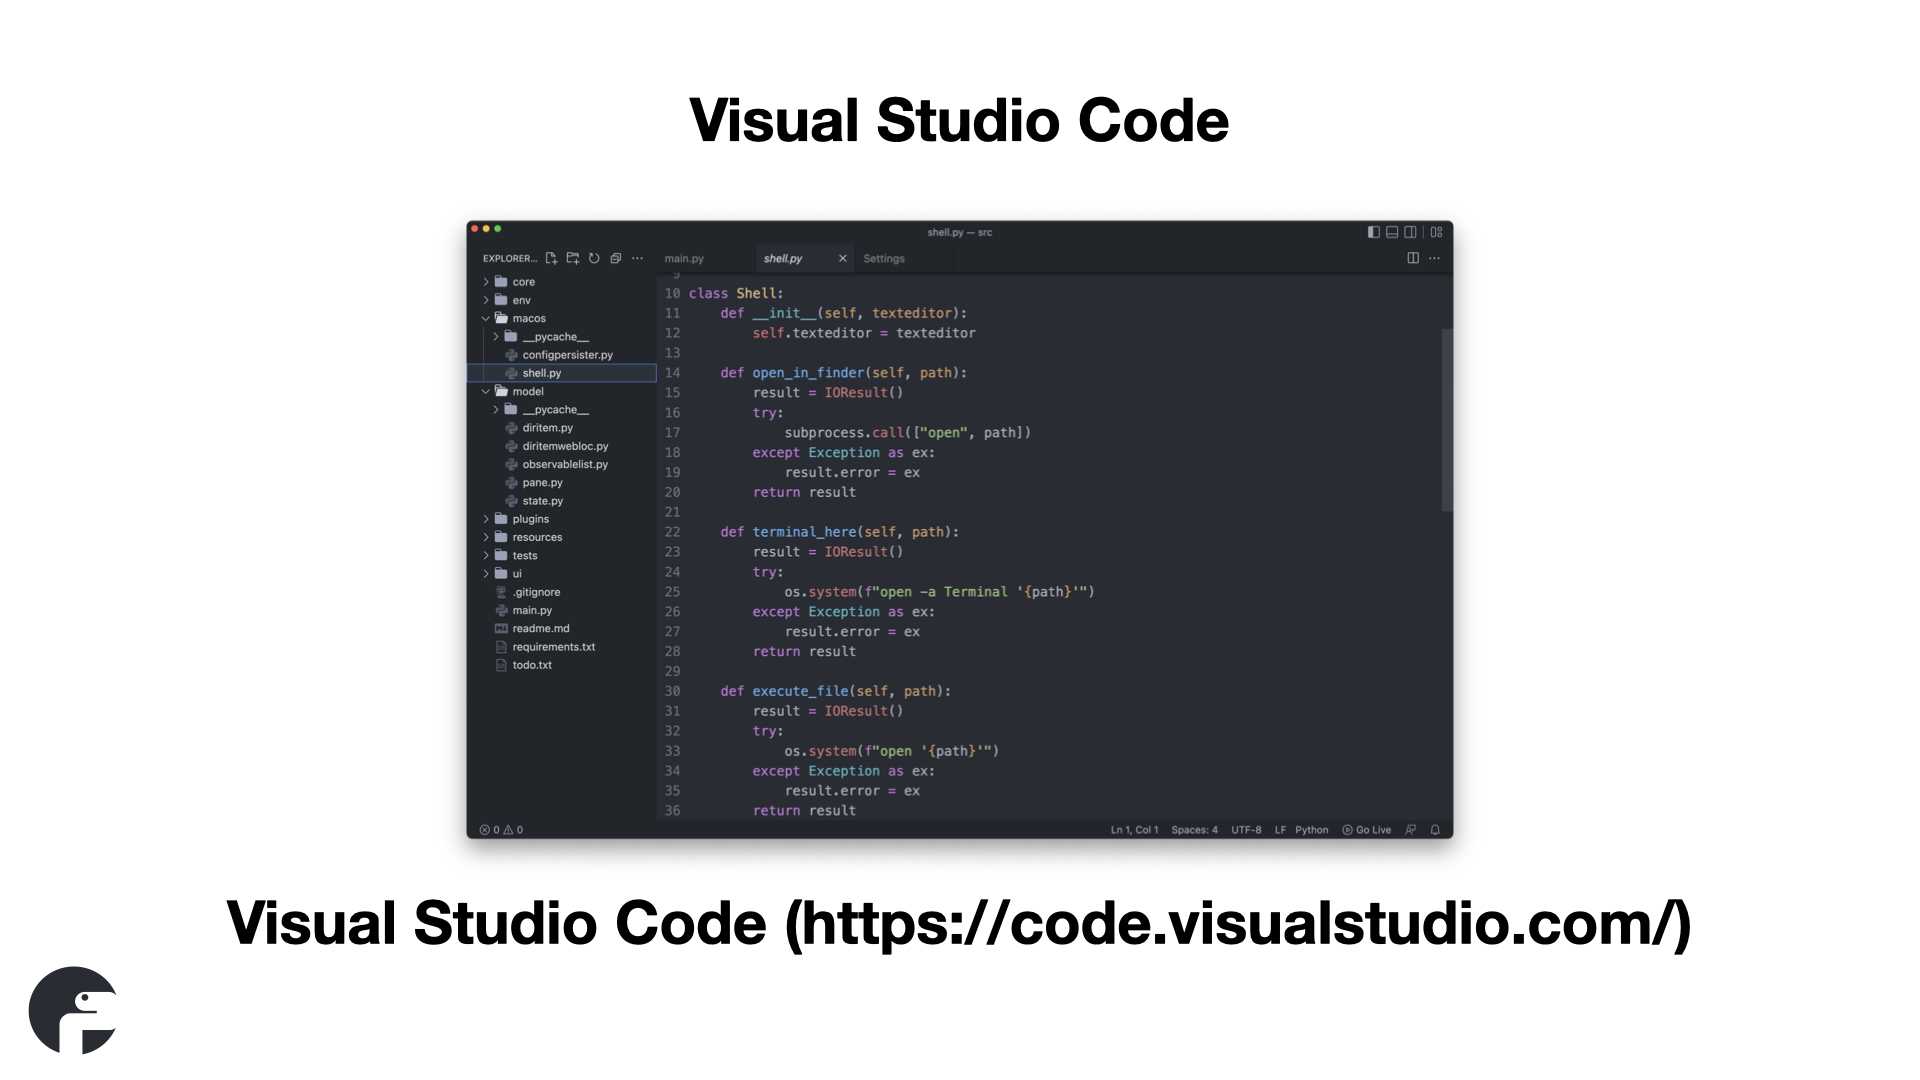Collapse the macos folder
The image size is (1920, 1080).
pos(561,318)
